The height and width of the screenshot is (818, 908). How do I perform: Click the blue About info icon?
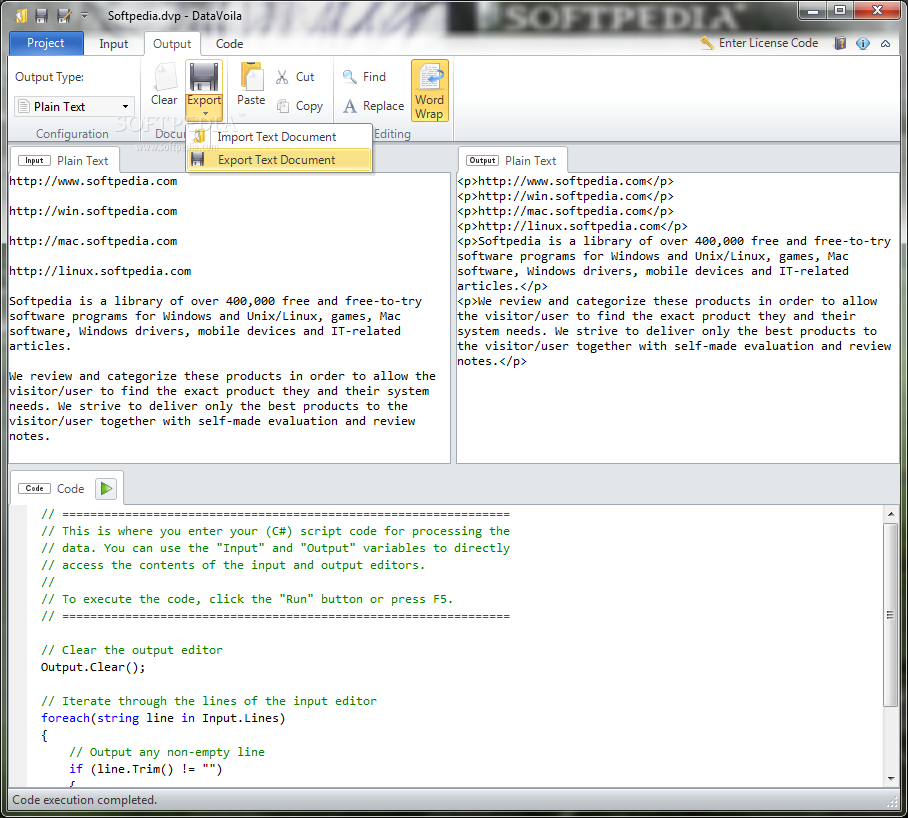863,43
